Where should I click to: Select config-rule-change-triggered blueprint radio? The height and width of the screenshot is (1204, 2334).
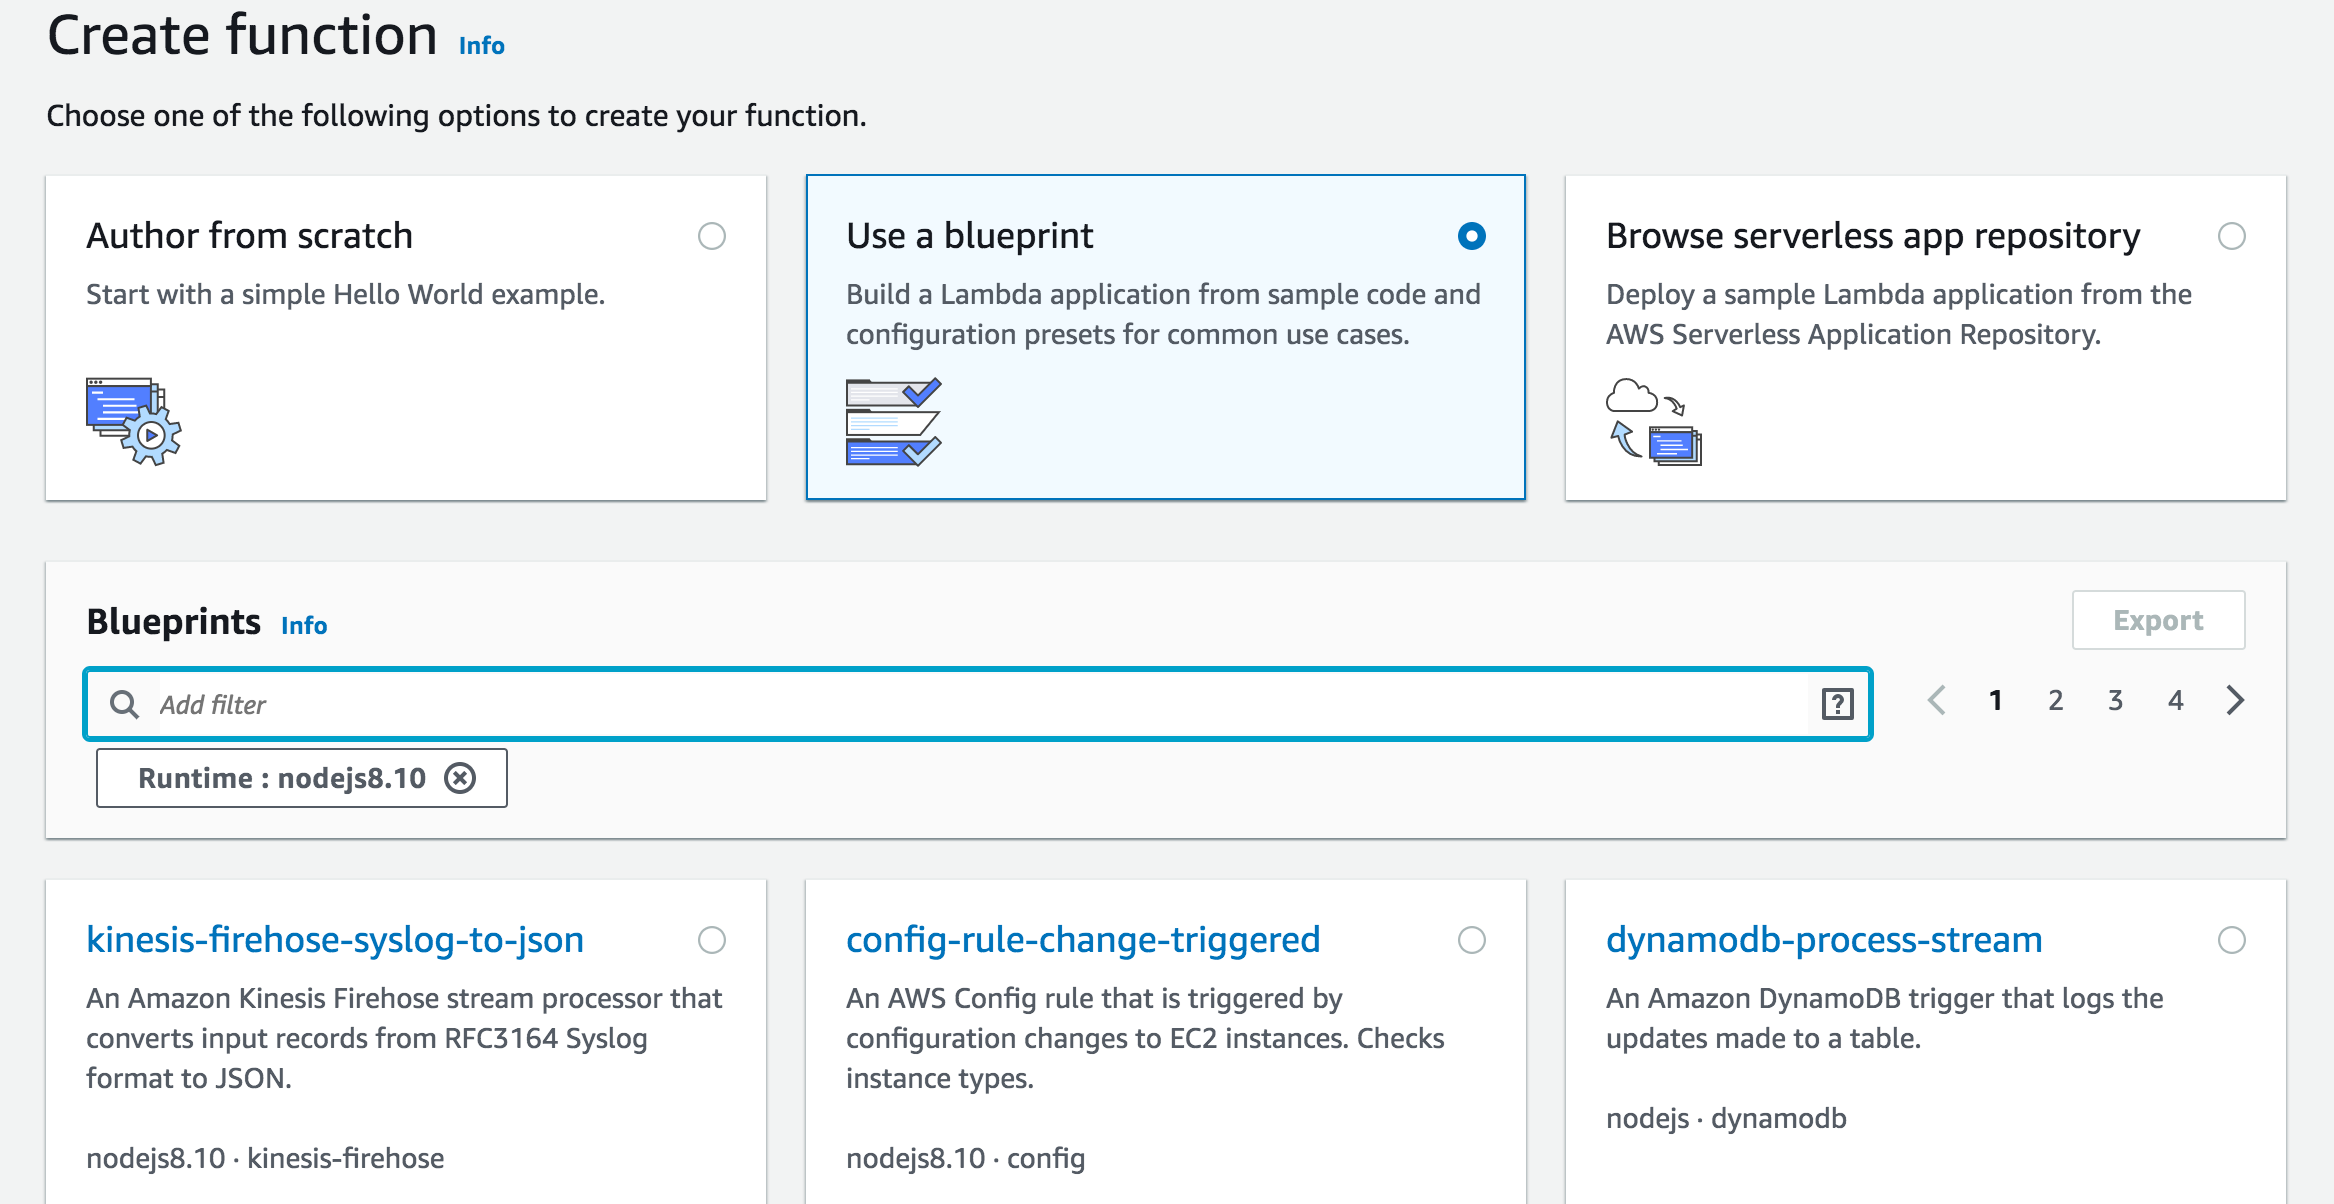(x=1472, y=940)
